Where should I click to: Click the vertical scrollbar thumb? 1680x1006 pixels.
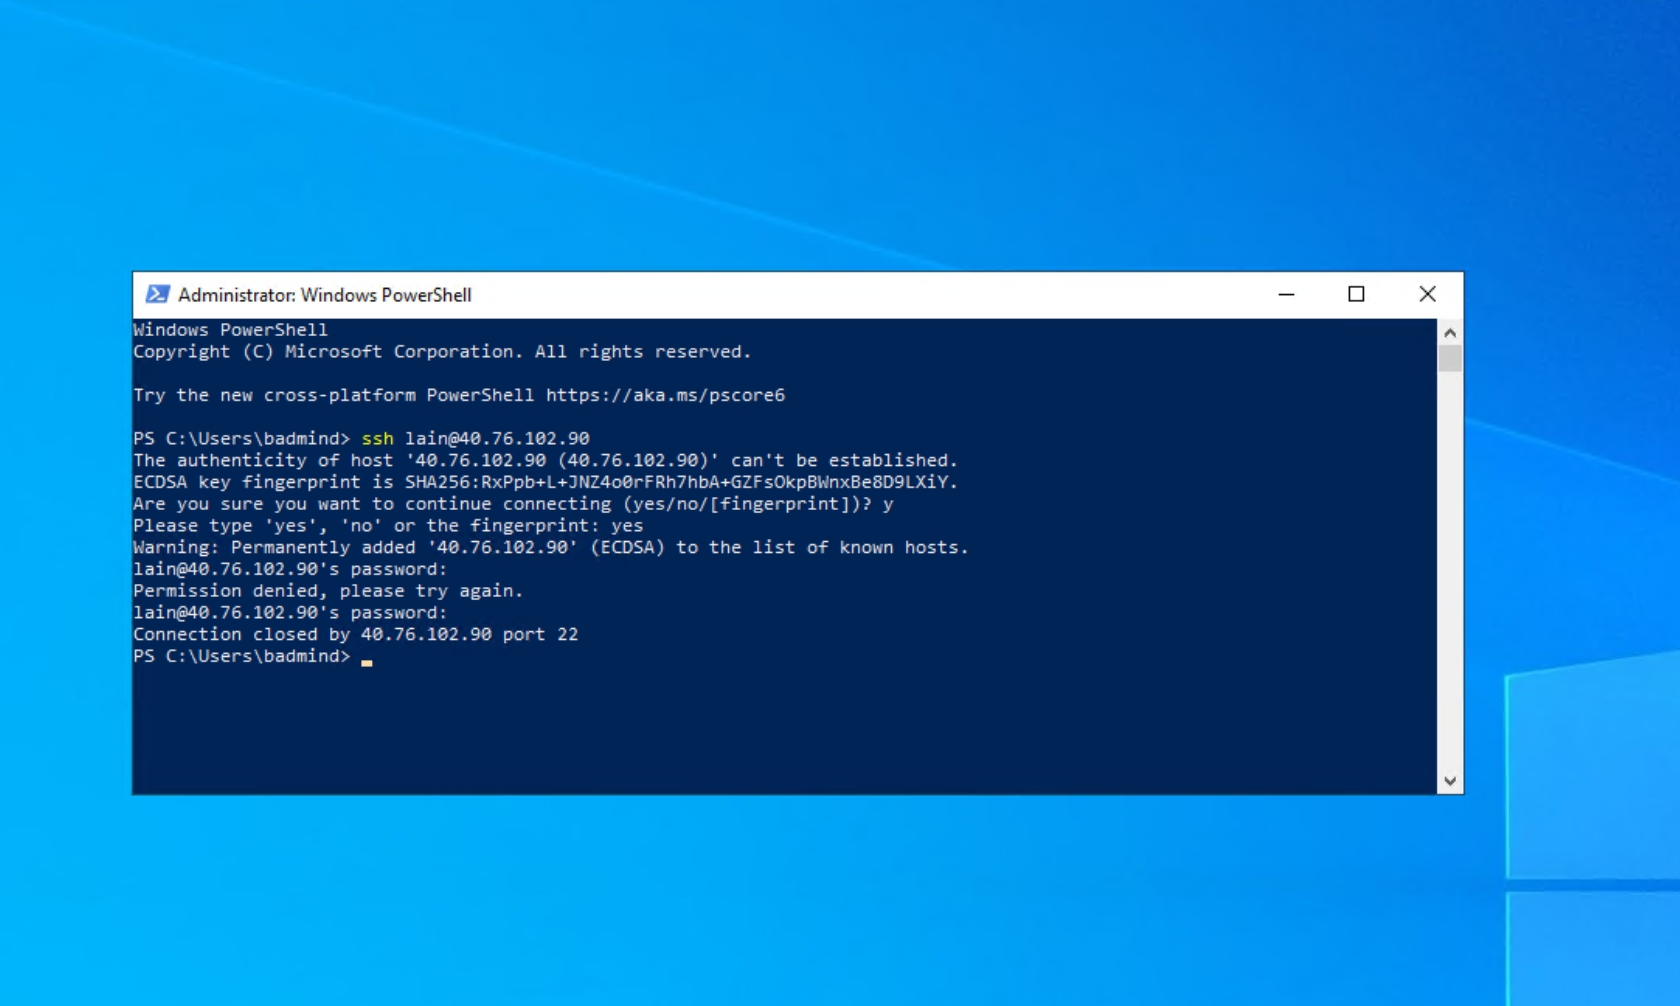[x=1450, y=358]
